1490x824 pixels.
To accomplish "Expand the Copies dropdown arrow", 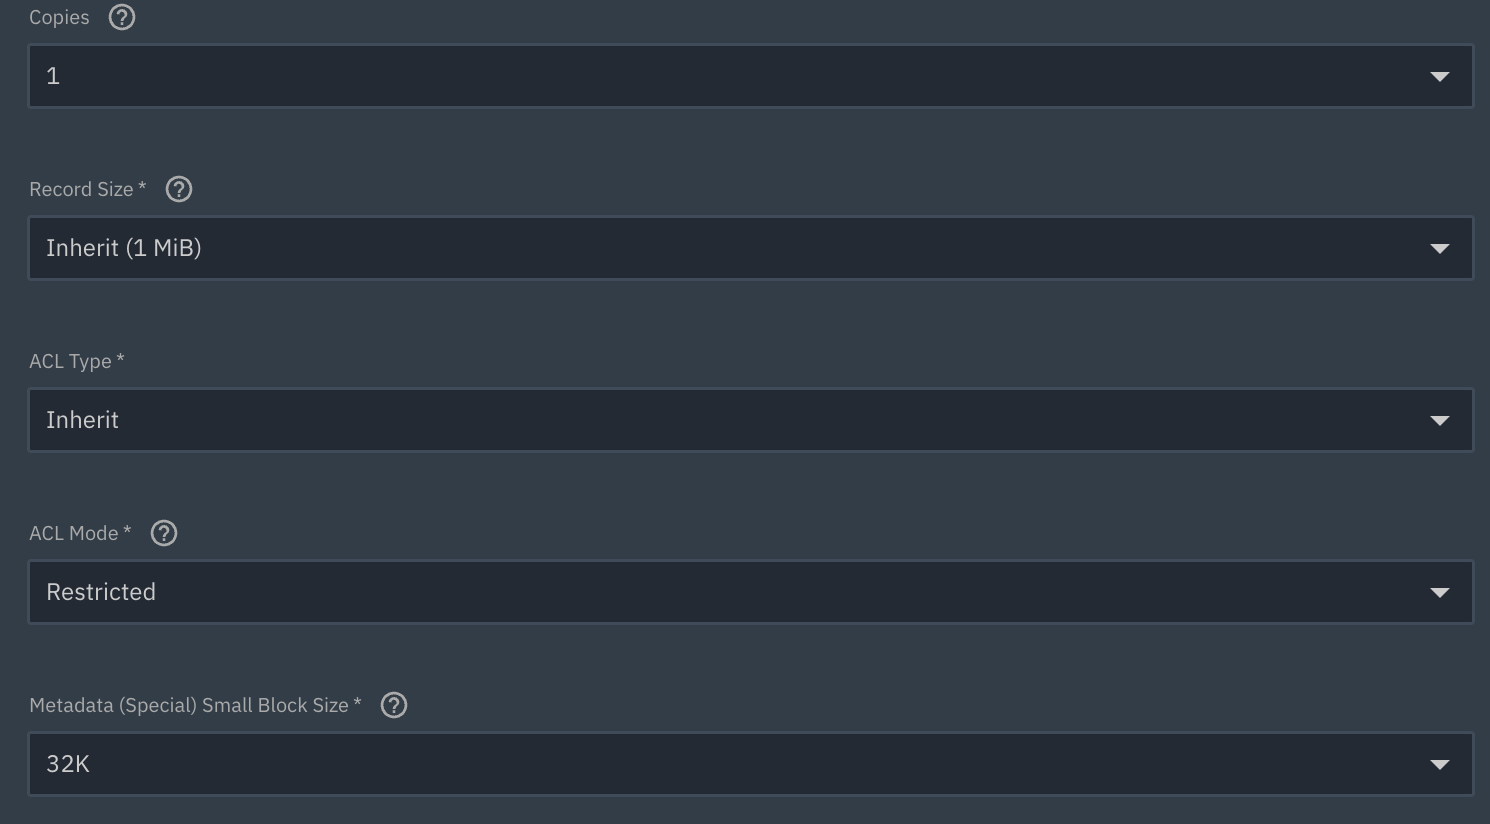I will coord(1439,76).
